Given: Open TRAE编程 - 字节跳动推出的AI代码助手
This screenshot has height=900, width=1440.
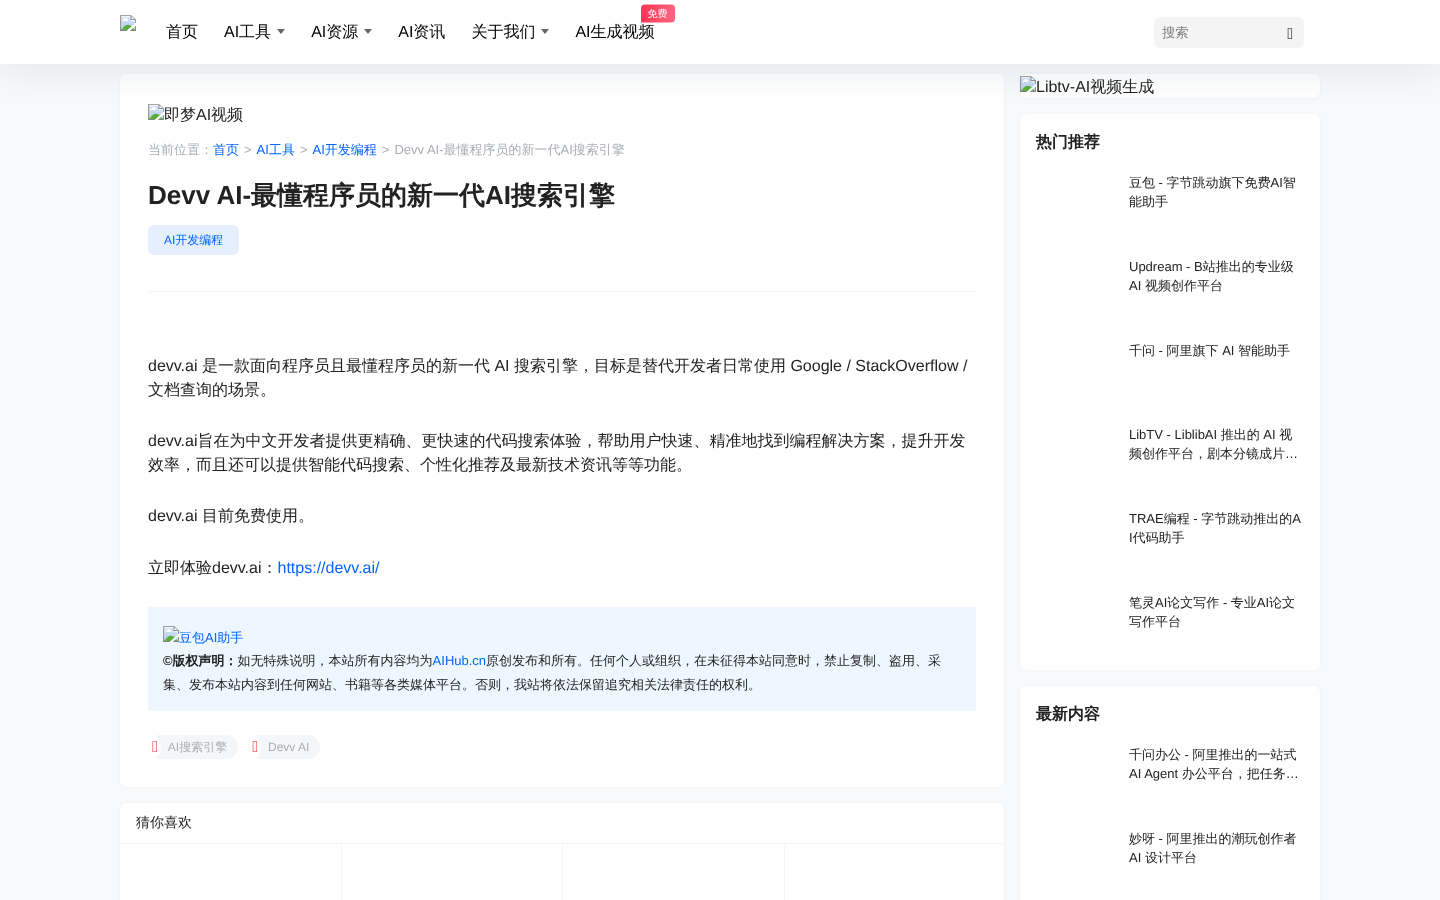Looking at the screenshot, I should pyautogui.click(x=1215, y=528).
